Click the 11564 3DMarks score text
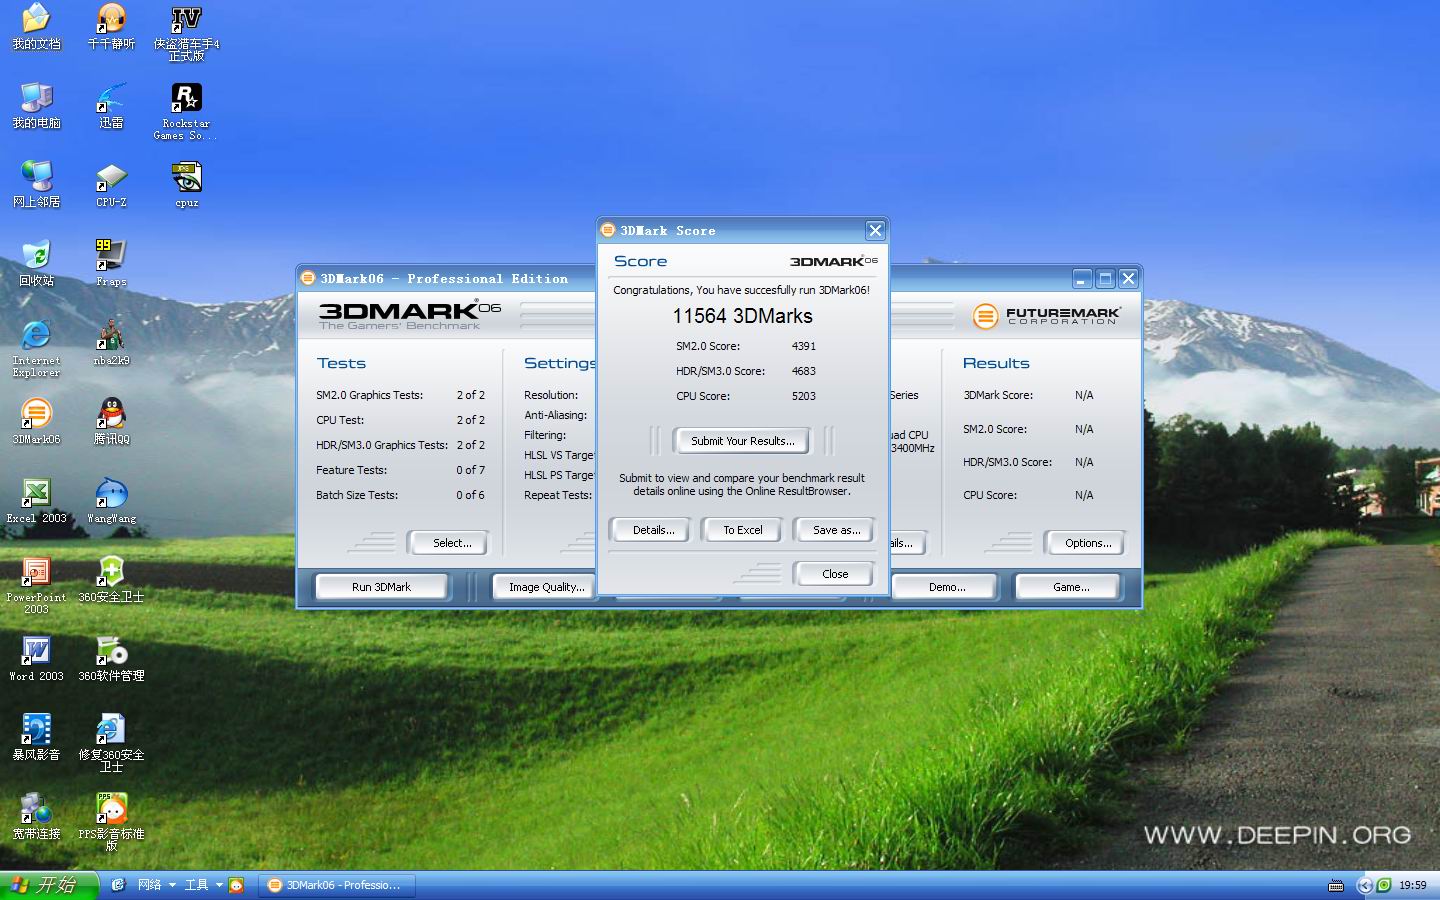 point(742,316)
